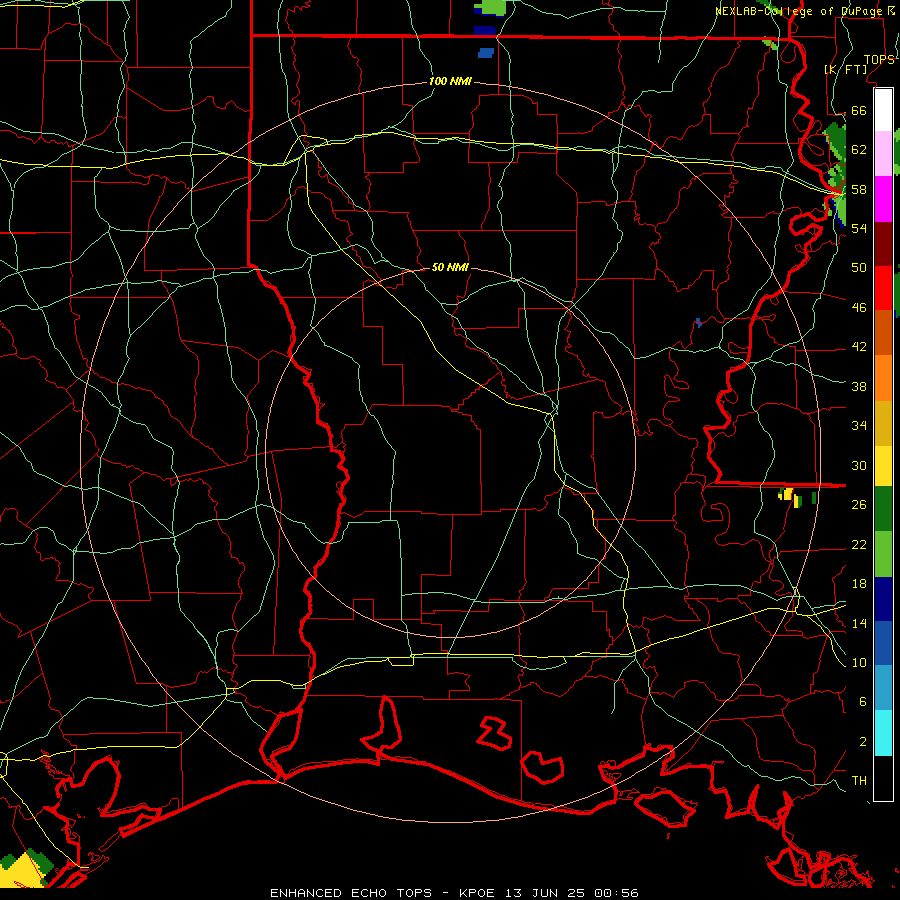900x900 pixels.
Task: Click the navy blue legend swatch
Action: pos(883,599)
